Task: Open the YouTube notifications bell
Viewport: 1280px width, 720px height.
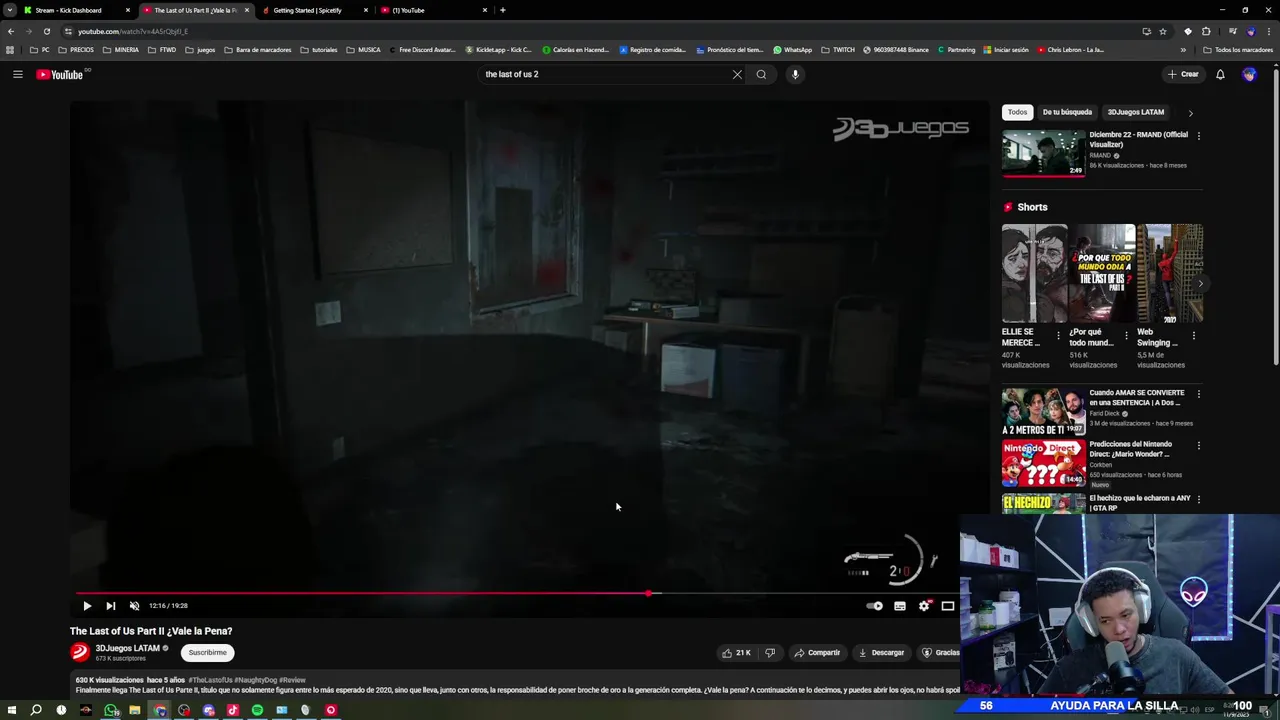Action: 1220,74
